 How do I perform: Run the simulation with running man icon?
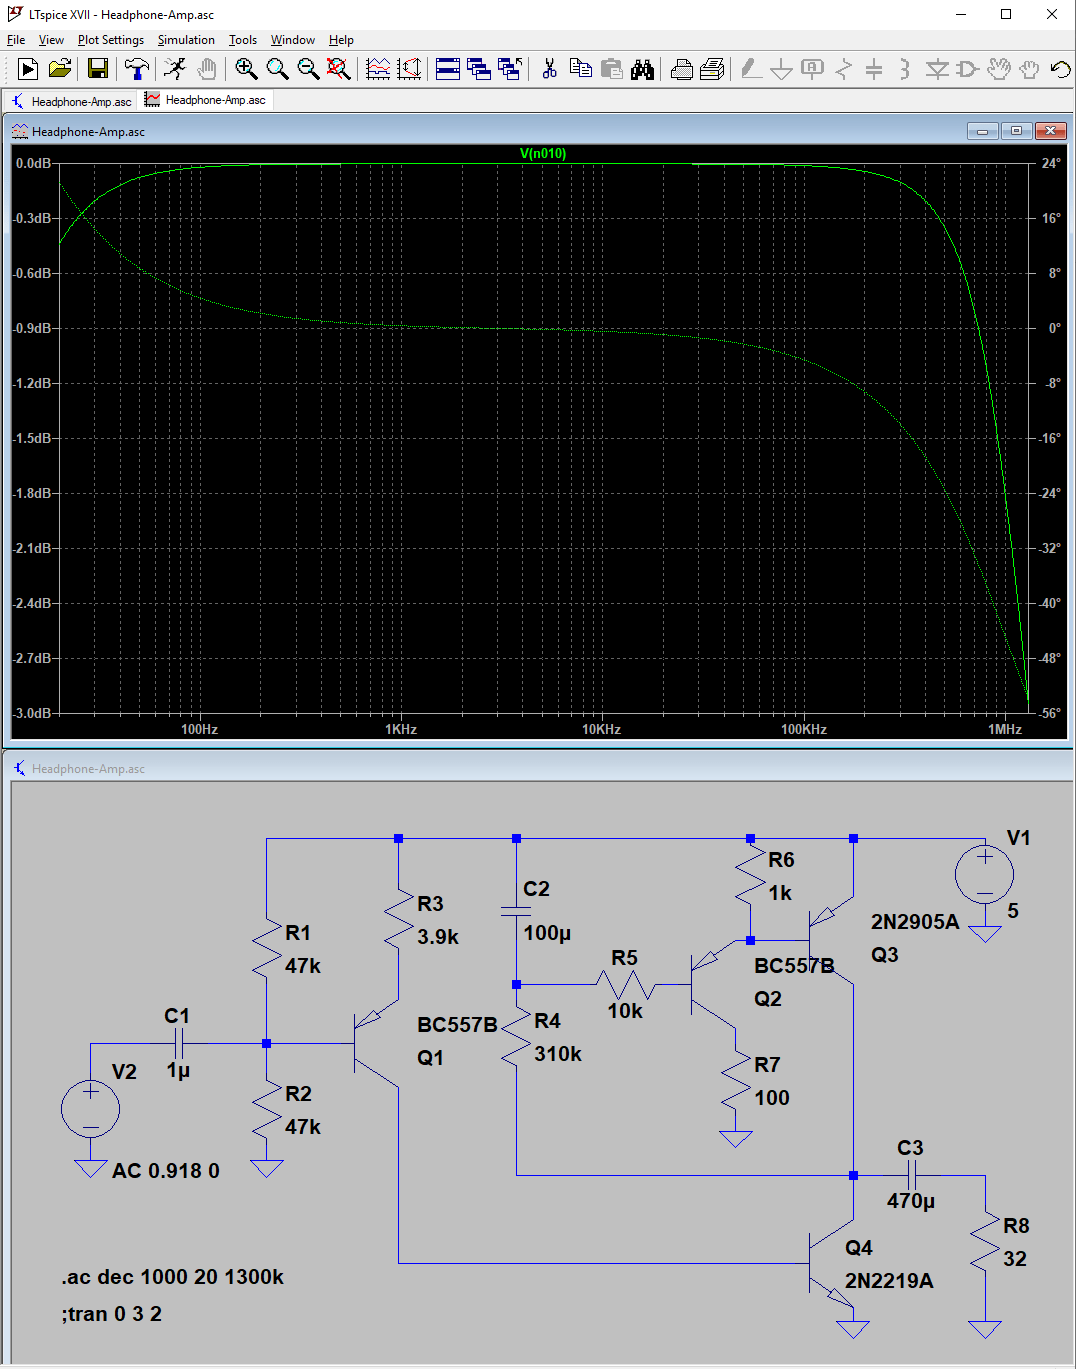[x=175, y=69]
